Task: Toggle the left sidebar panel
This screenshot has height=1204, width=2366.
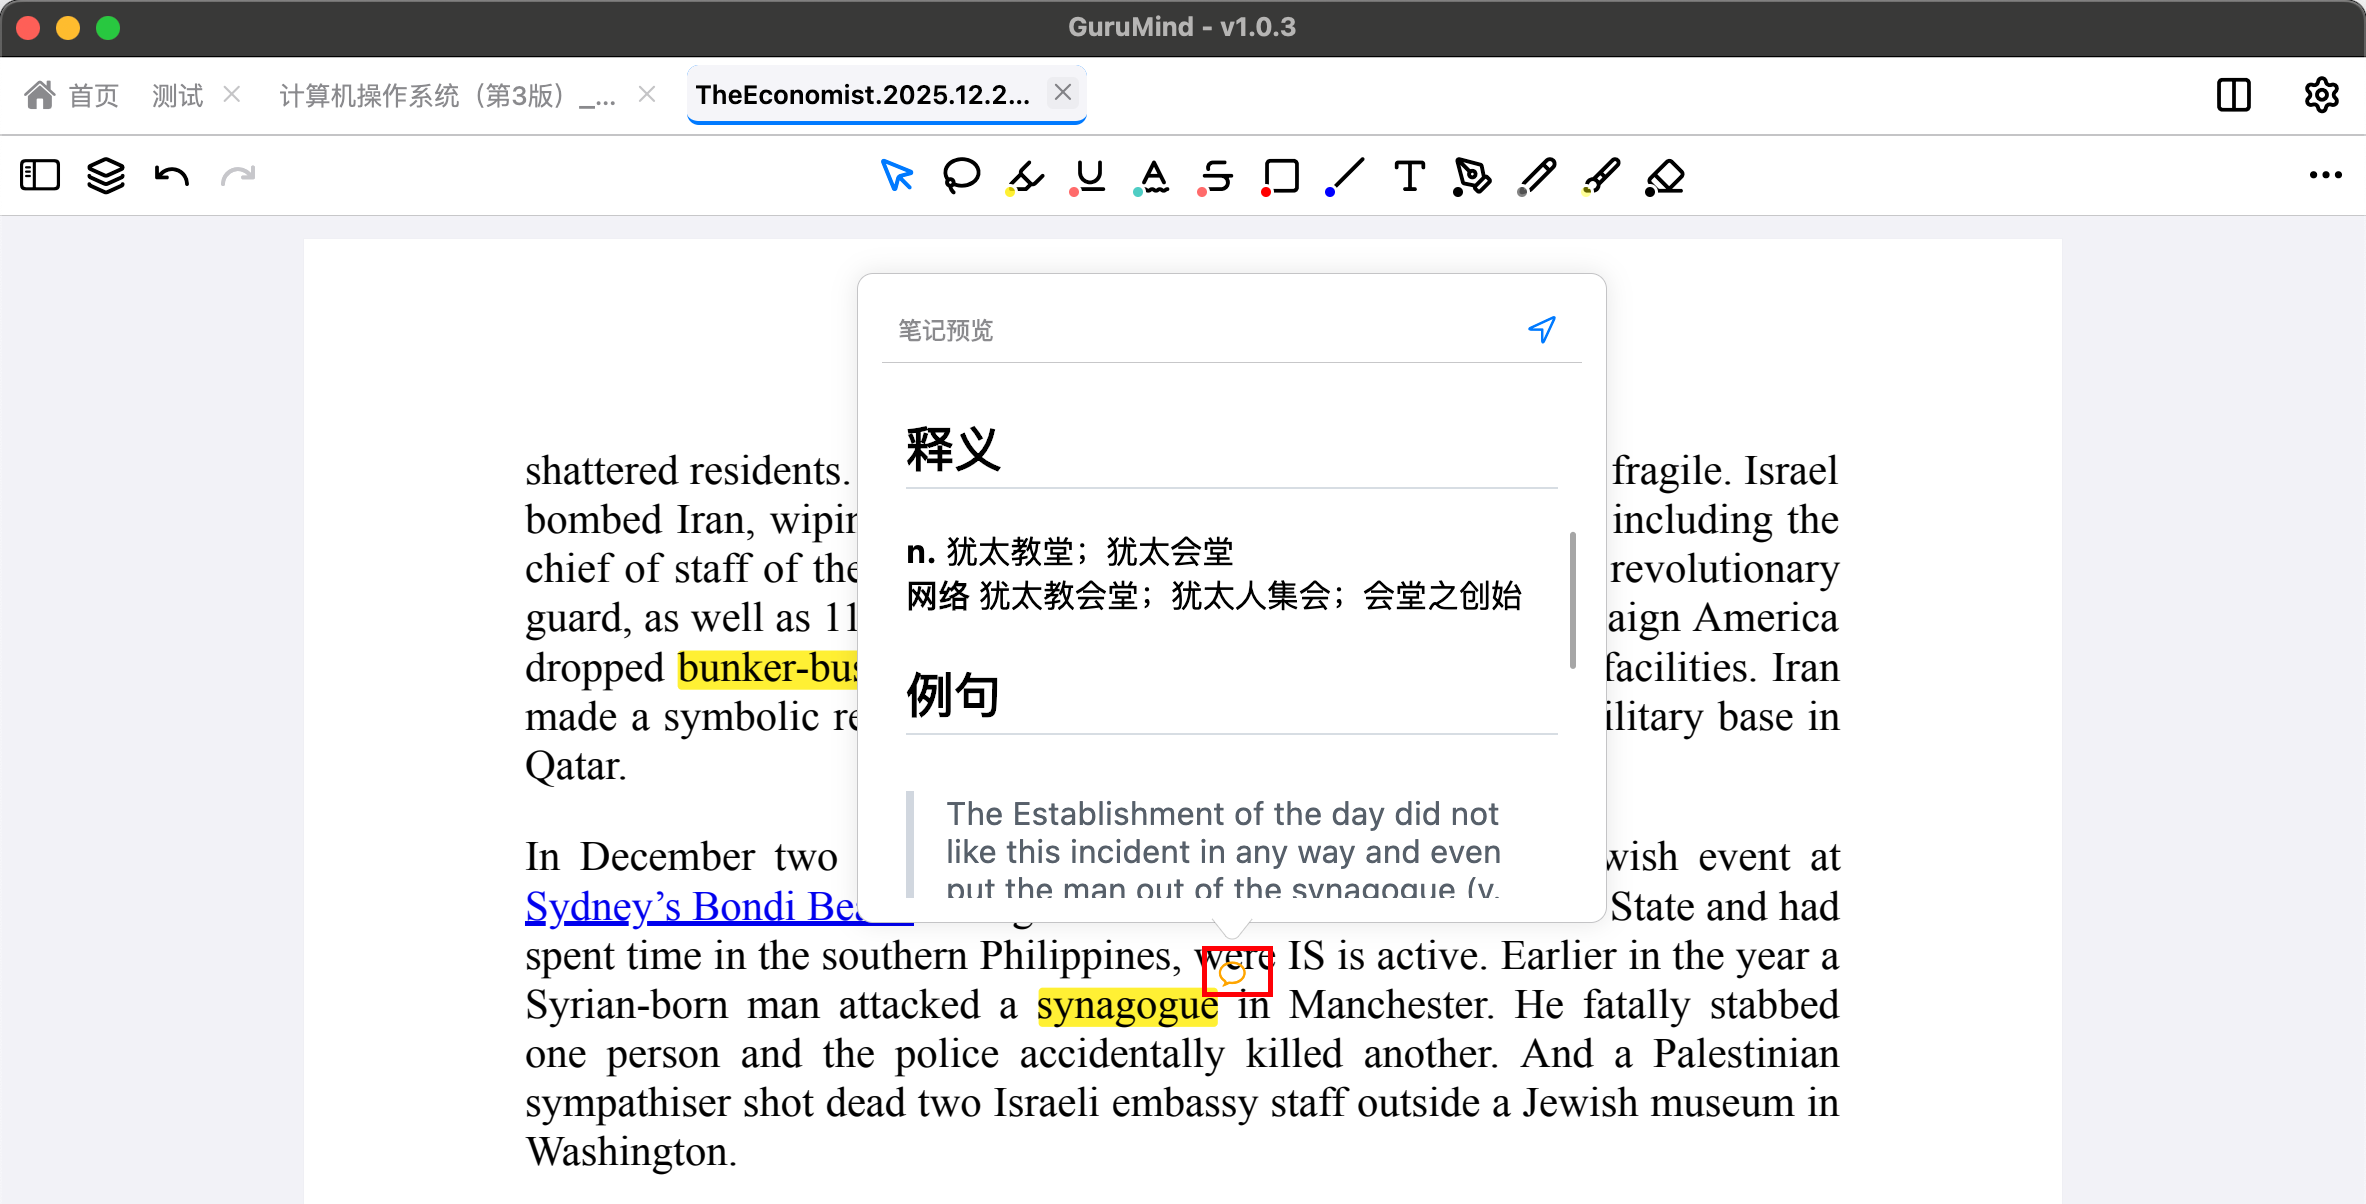Action: click(40, 176)
